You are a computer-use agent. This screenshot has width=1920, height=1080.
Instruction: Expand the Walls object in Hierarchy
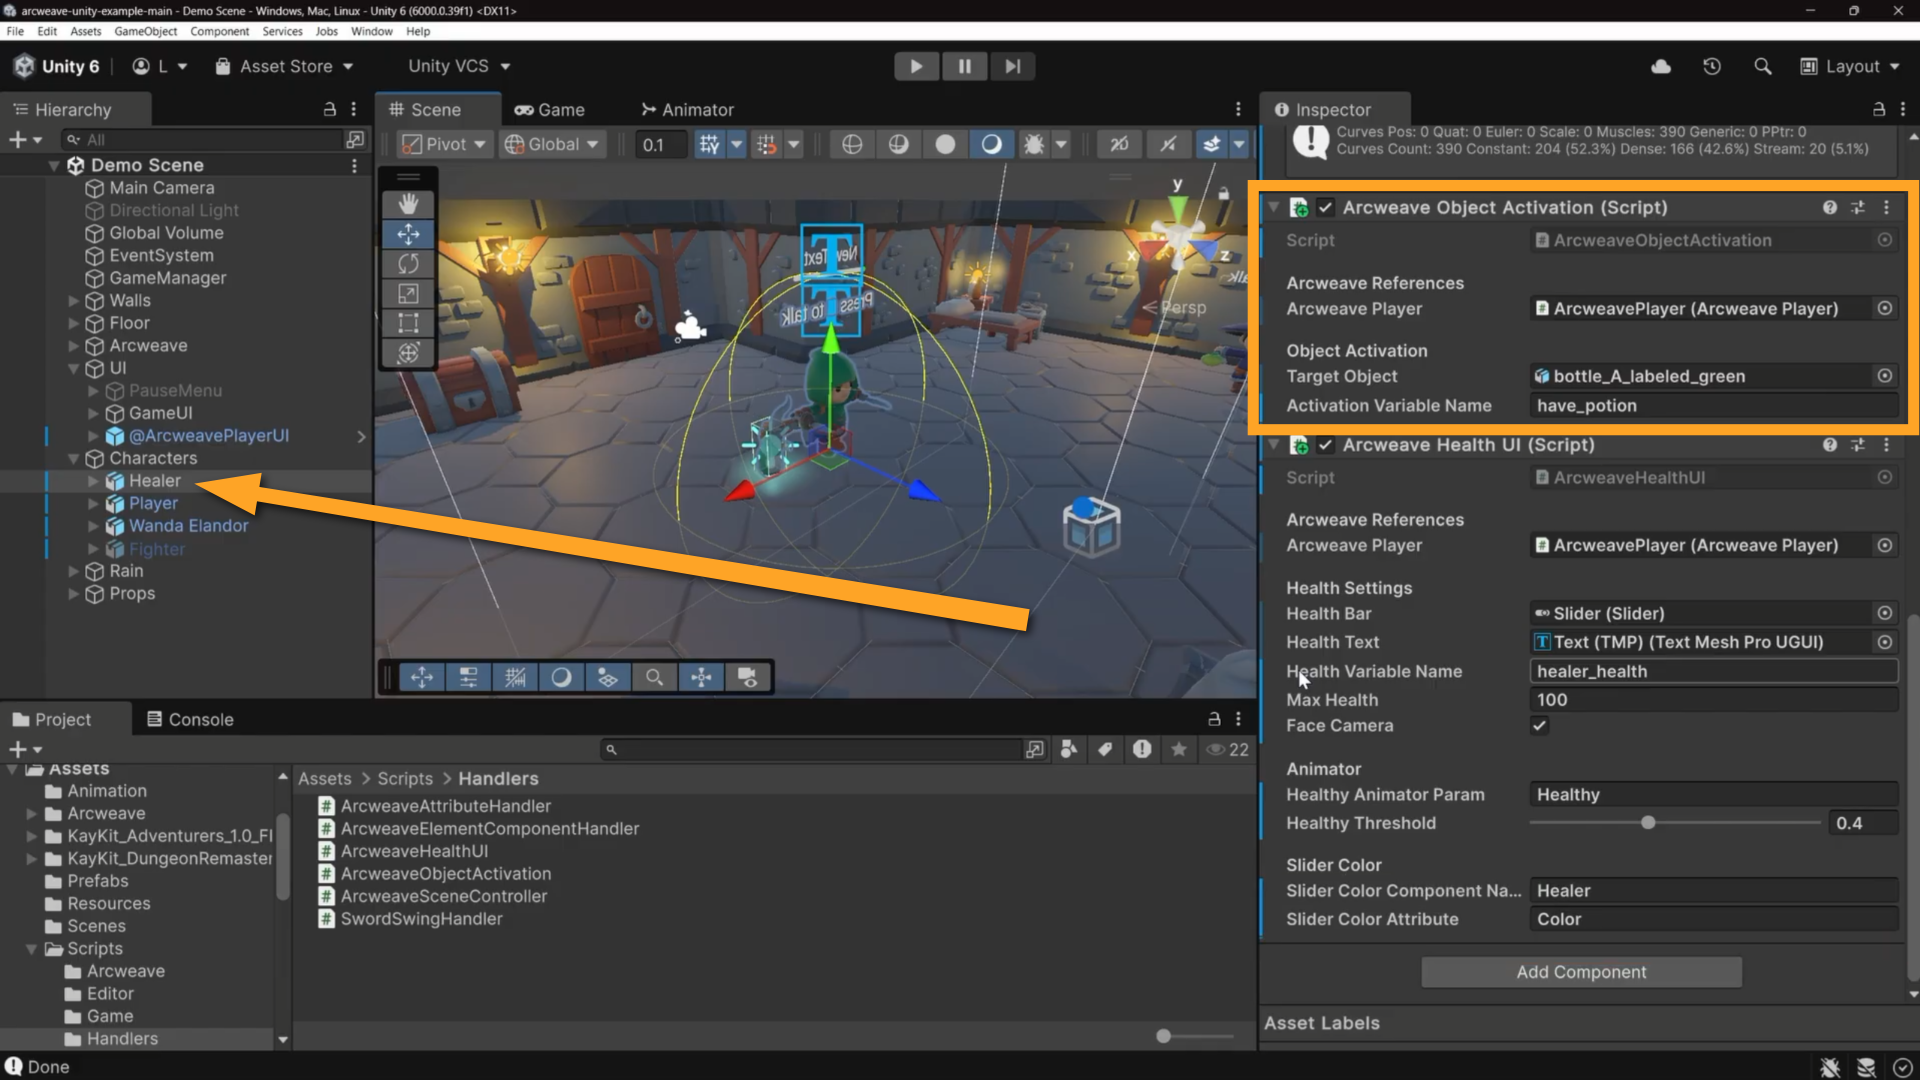[73, 300]
